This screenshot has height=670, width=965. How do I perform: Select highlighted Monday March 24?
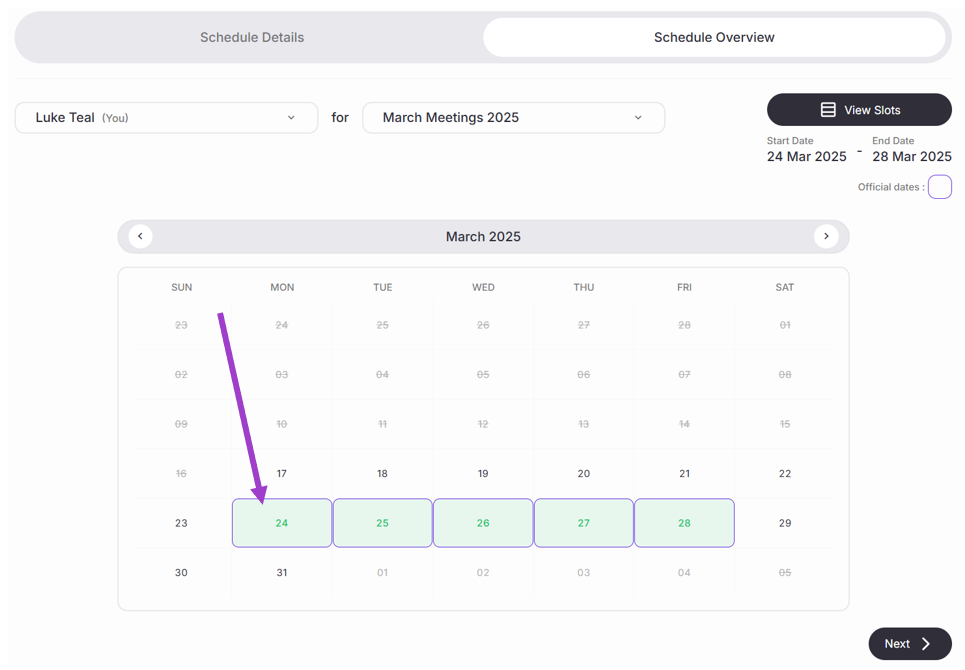282,523
